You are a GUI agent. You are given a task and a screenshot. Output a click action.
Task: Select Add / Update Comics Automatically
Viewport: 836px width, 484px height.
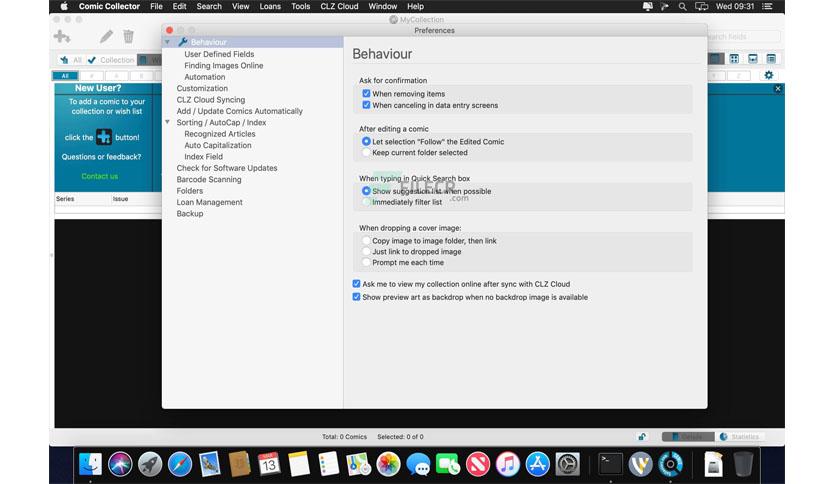pos(239,111)
